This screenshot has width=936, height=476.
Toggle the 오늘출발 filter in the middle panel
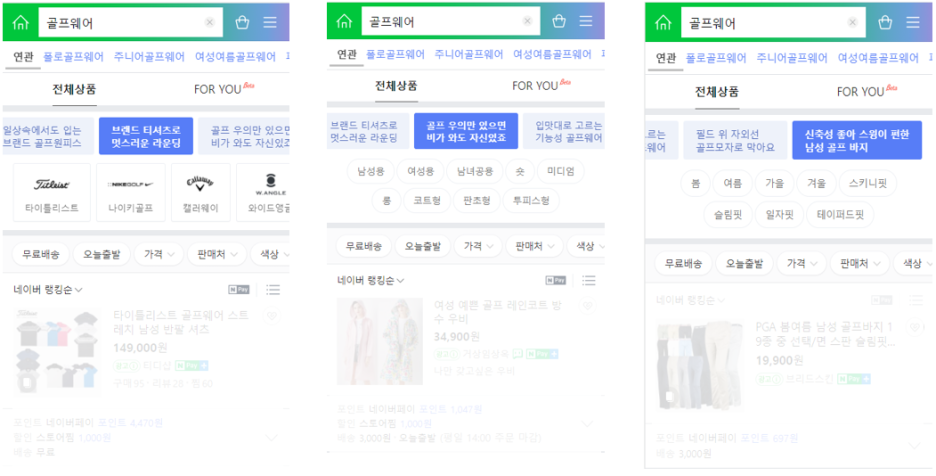pyautogui.click(x=422, y=245)
